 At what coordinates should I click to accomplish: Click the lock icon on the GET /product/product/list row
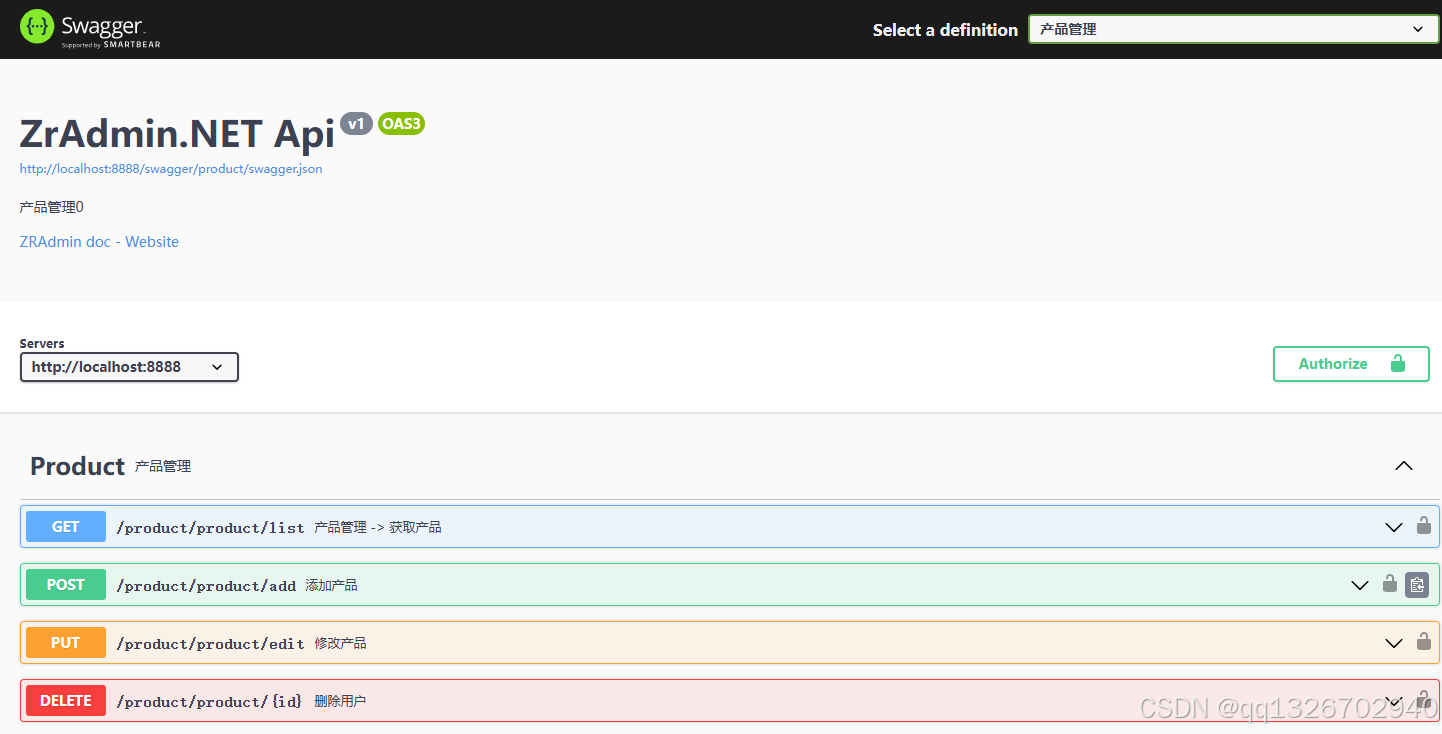click(x=1423, y=526)
